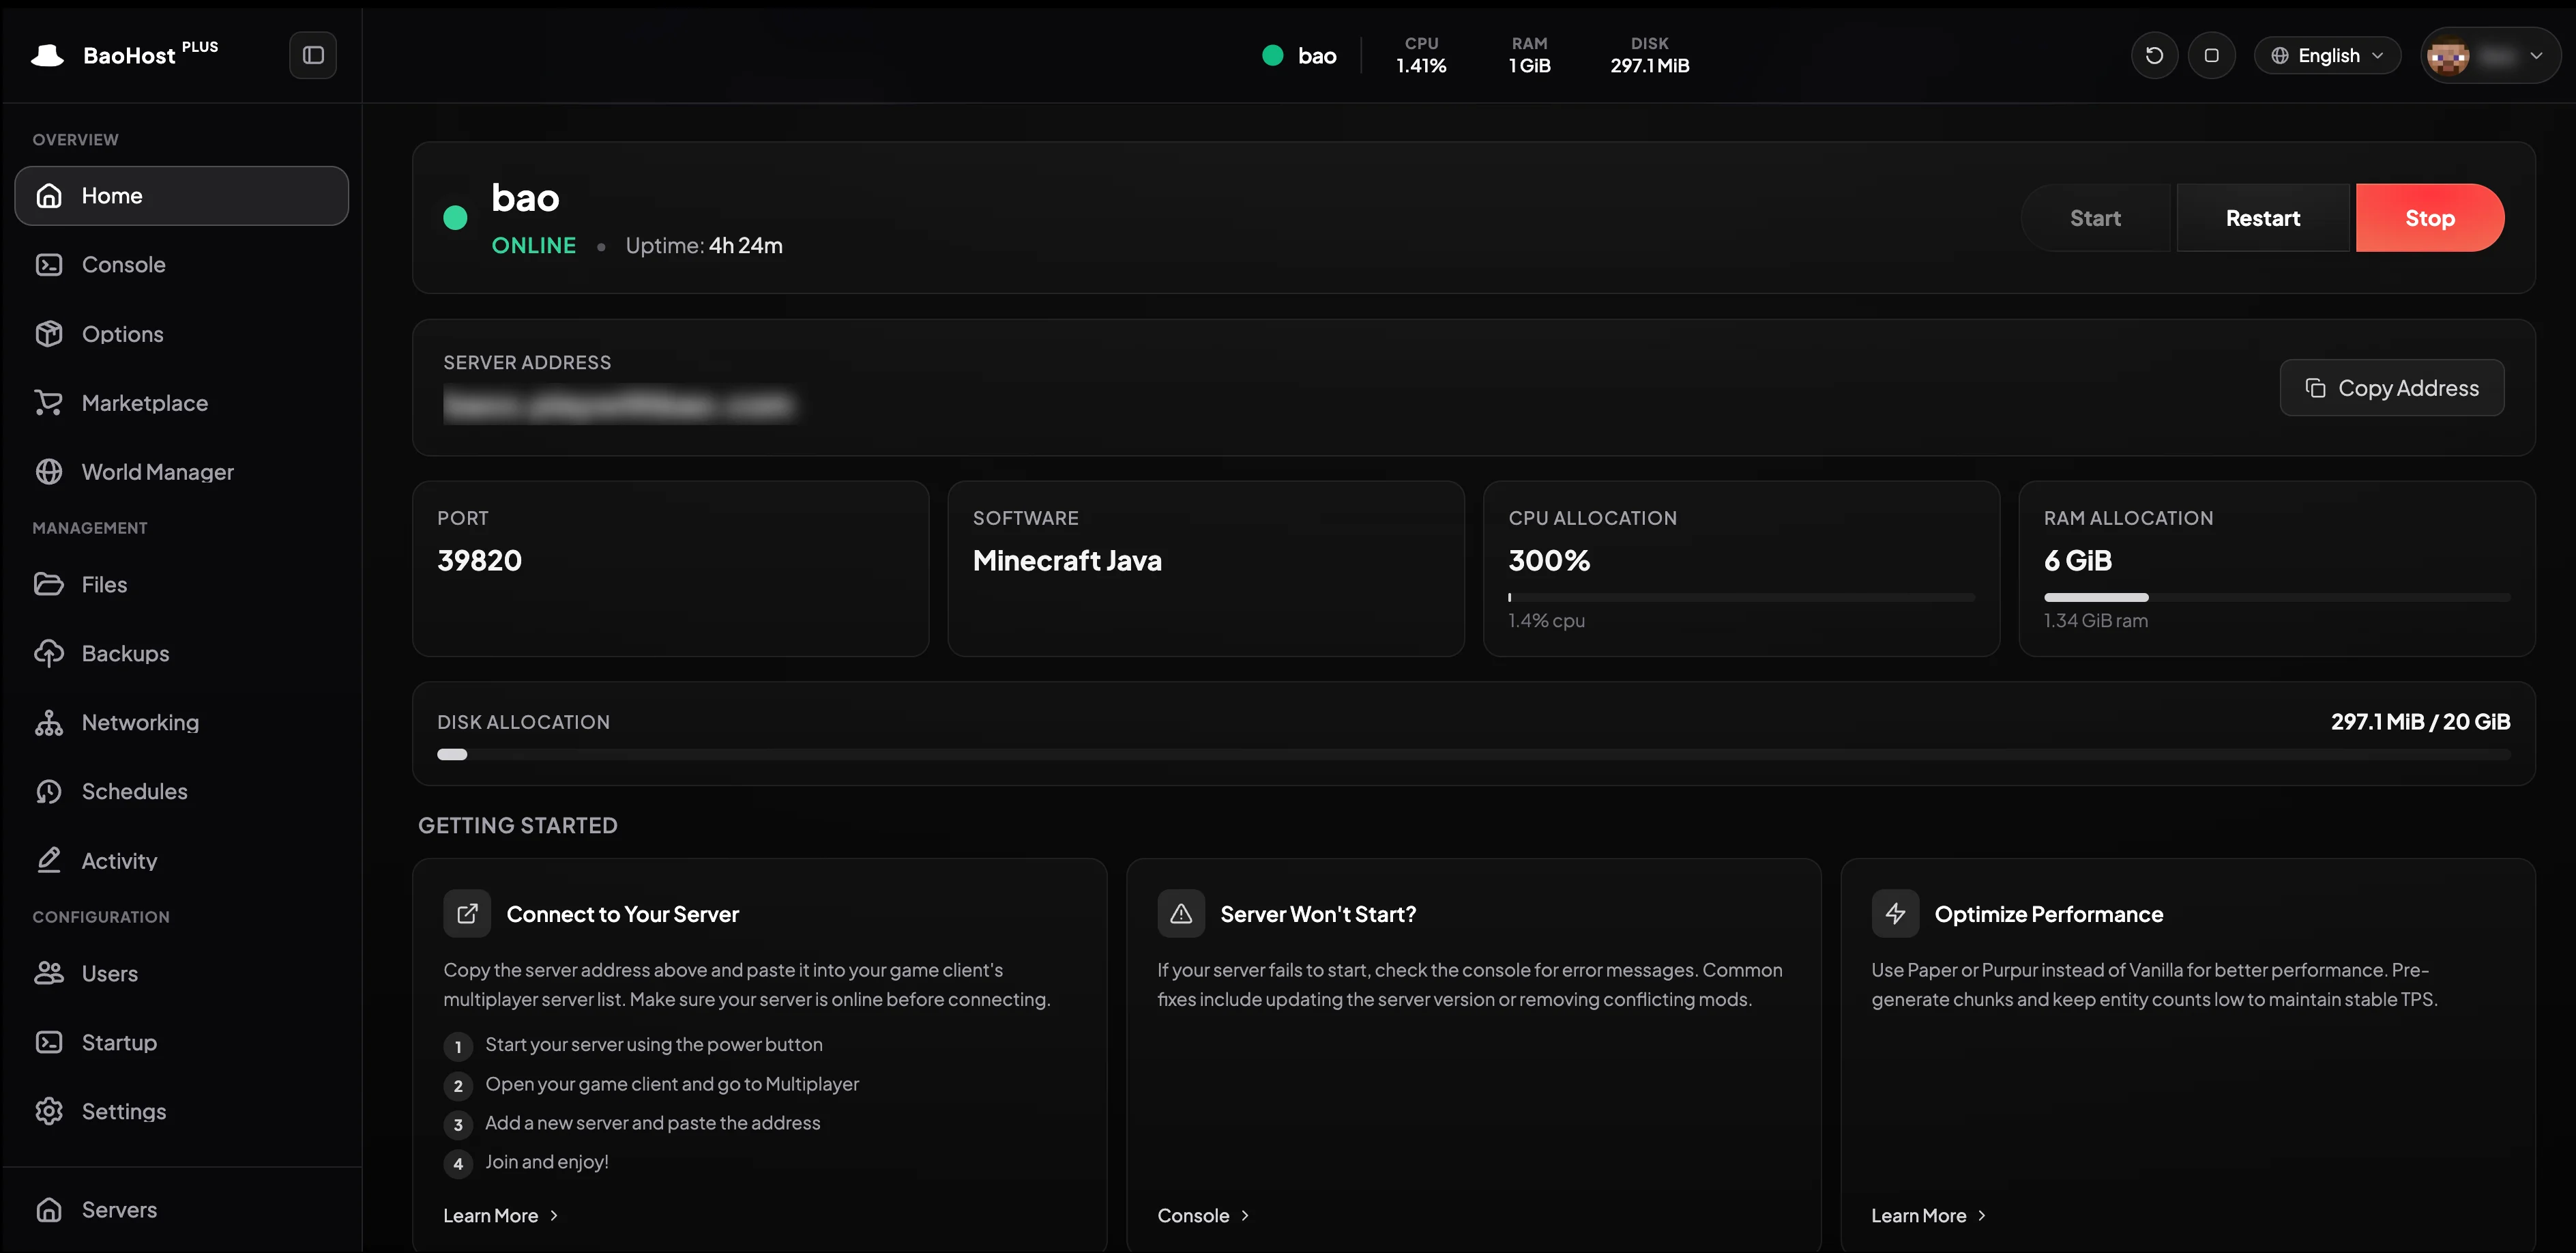Click the Settings gear icon
This screenshot has height=1253, width=2576.
click(49, 1111)
